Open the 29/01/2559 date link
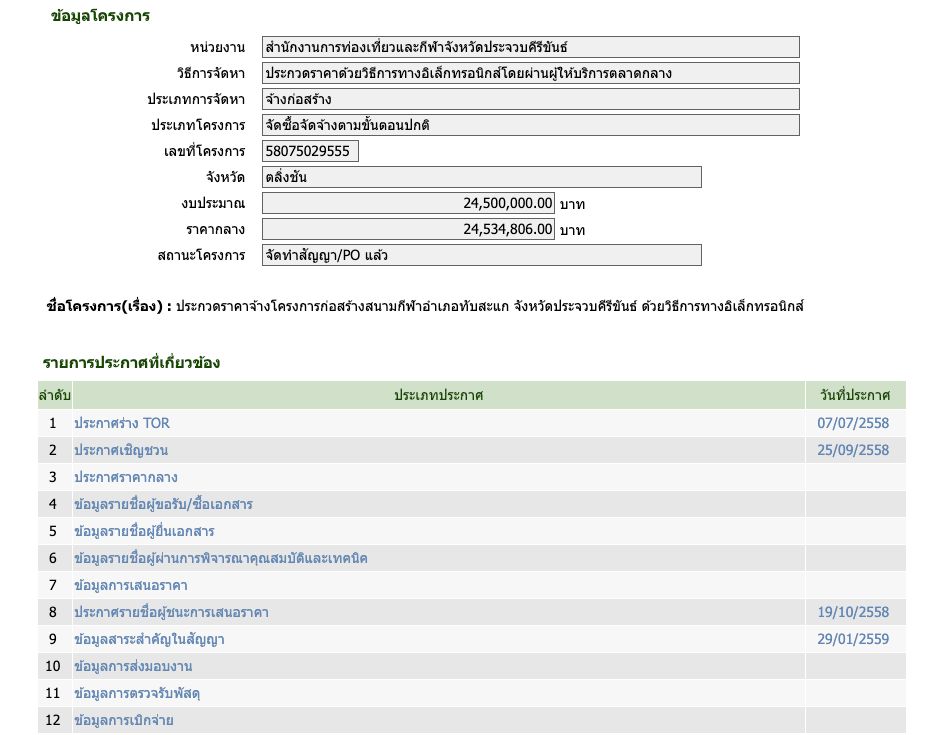The width and height of the screenshot is (941, 735). (853, 639)
